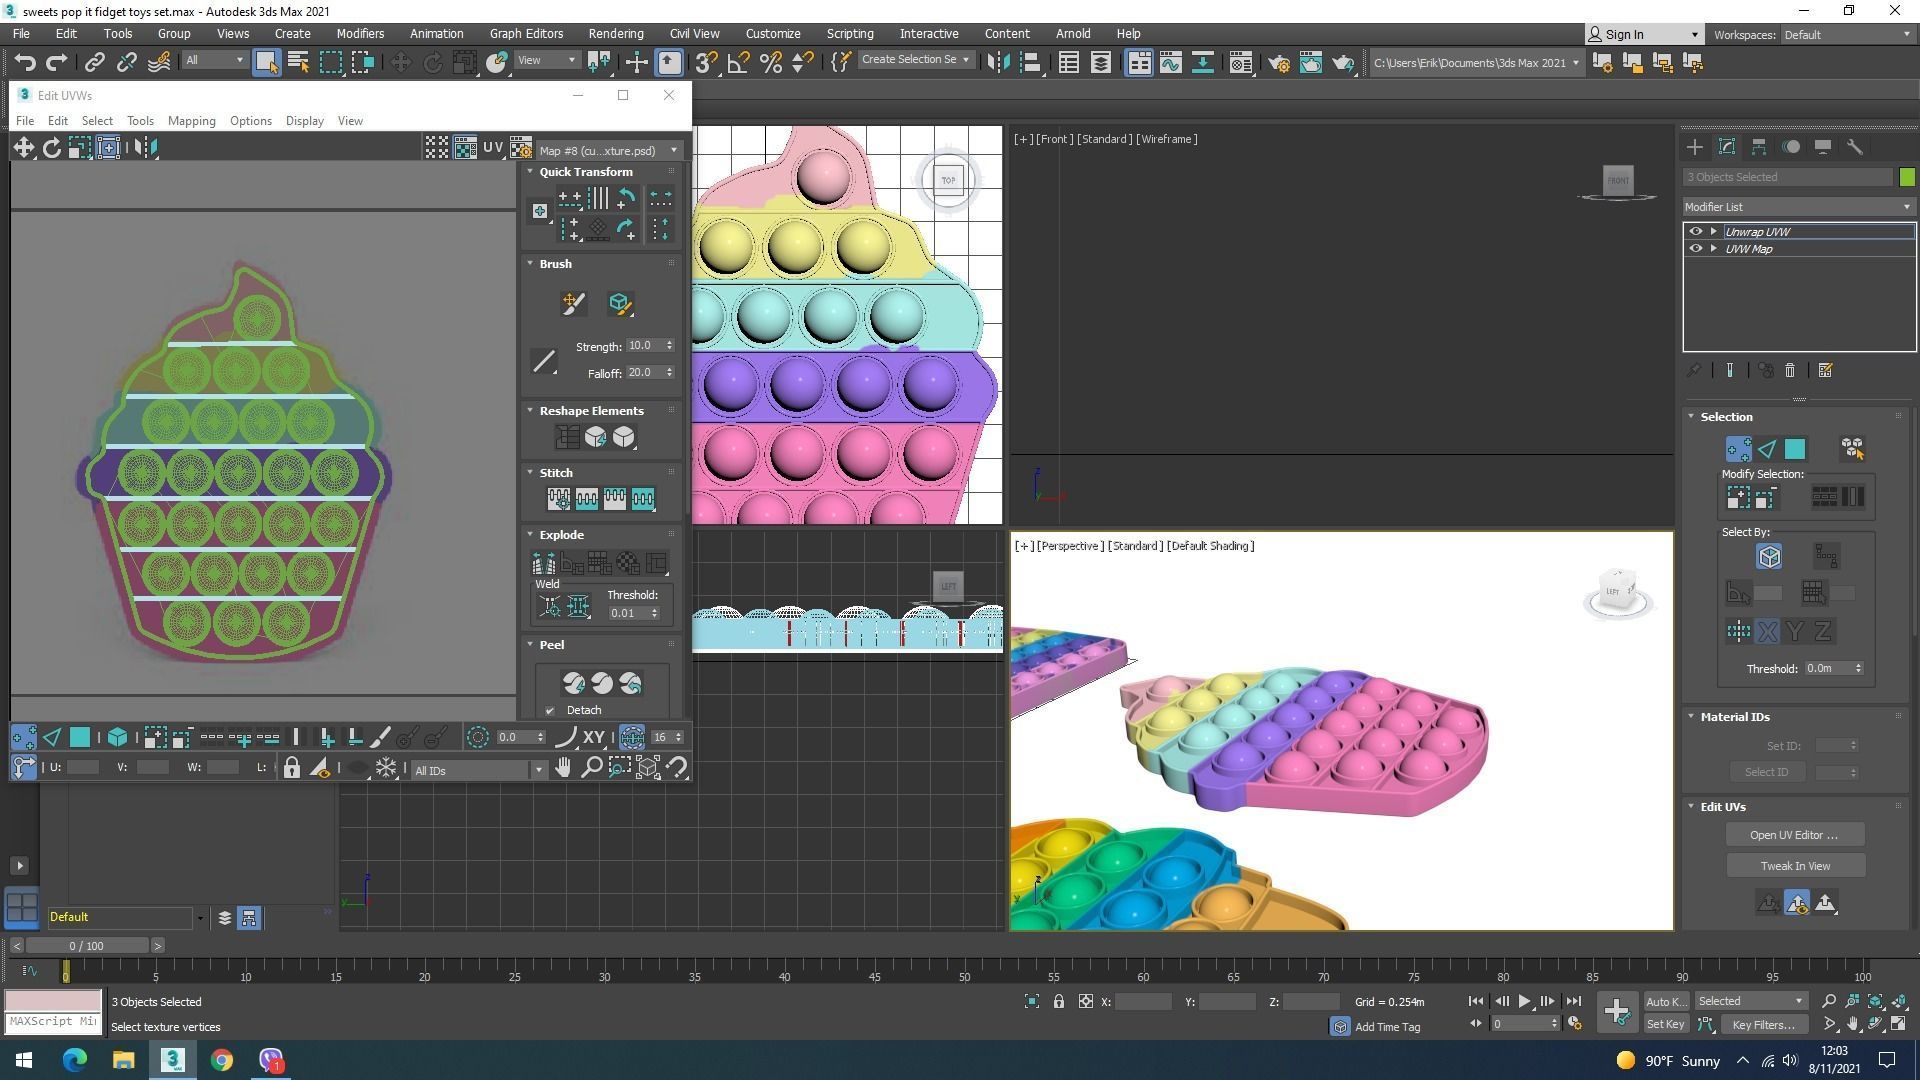Image resolution: width=1920 pixels, height=1080 pixels.
Task: Click the Tweak In View button
Action: [1794, 866]
